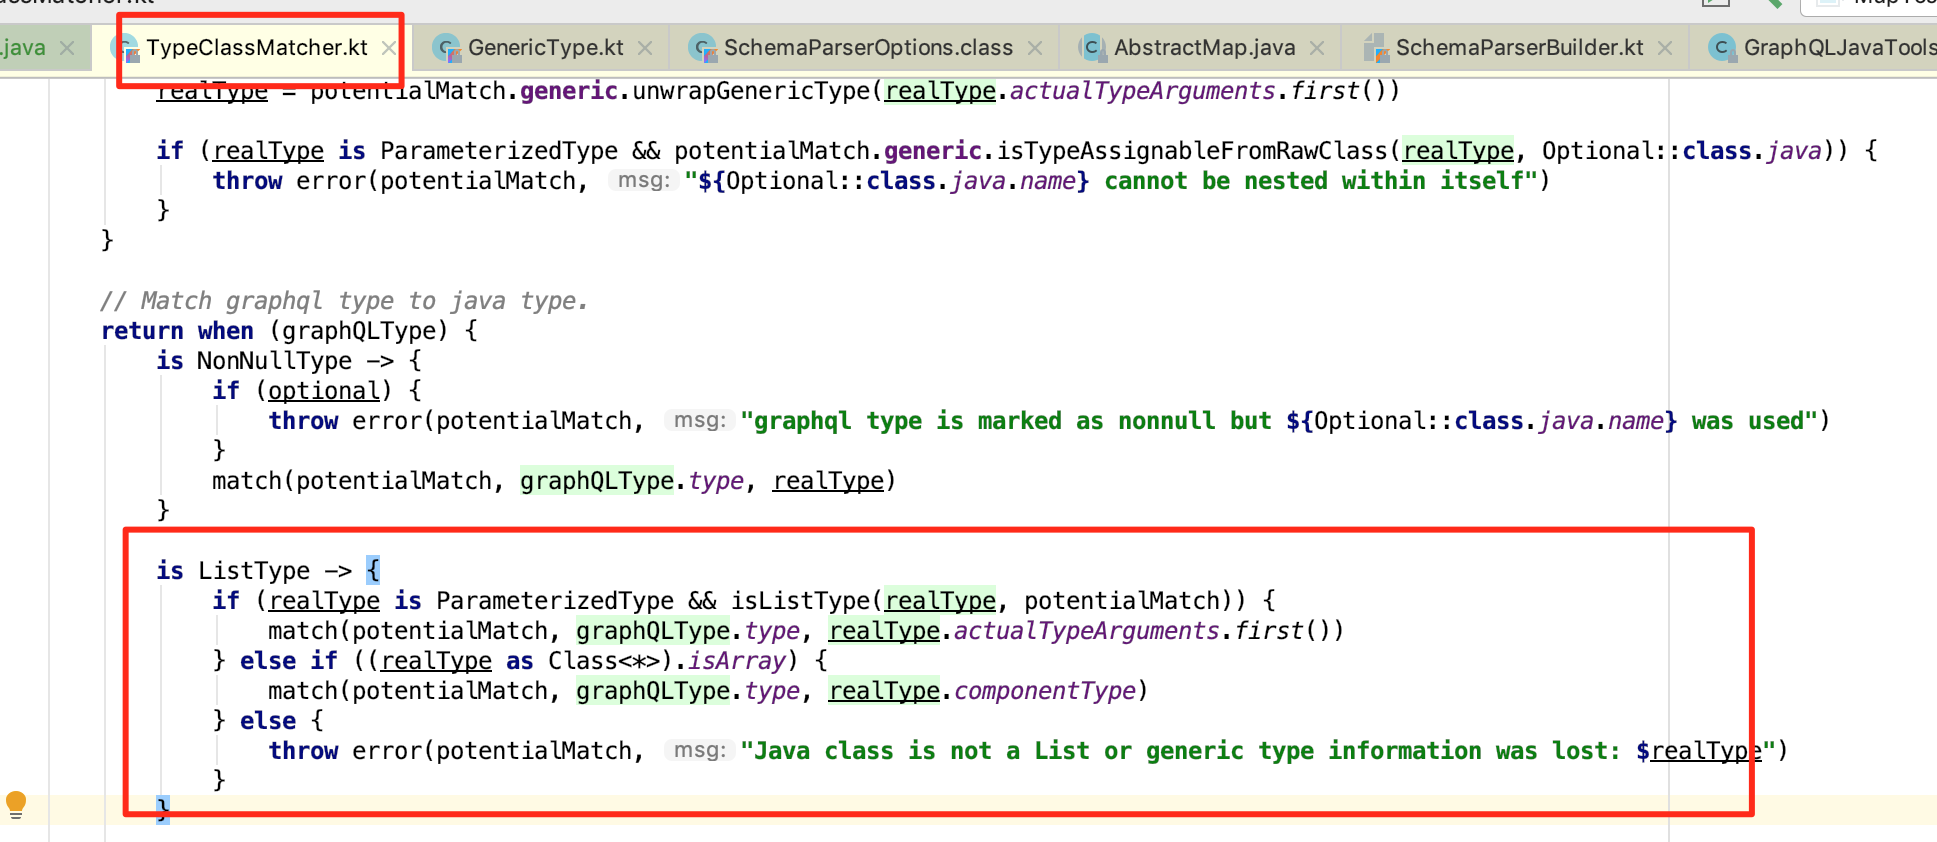Close the GenericType.kt tab
This screenshot has width=1937, height=842.
(x=645, y=48)
